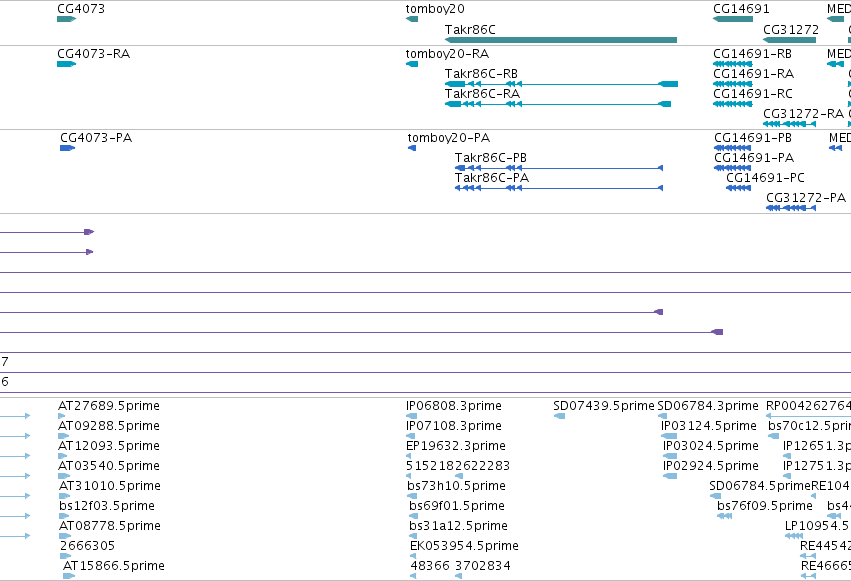Click the CG4073-RA transcript glyph
This screenshot has height=581, width=851.
point(66,64)
